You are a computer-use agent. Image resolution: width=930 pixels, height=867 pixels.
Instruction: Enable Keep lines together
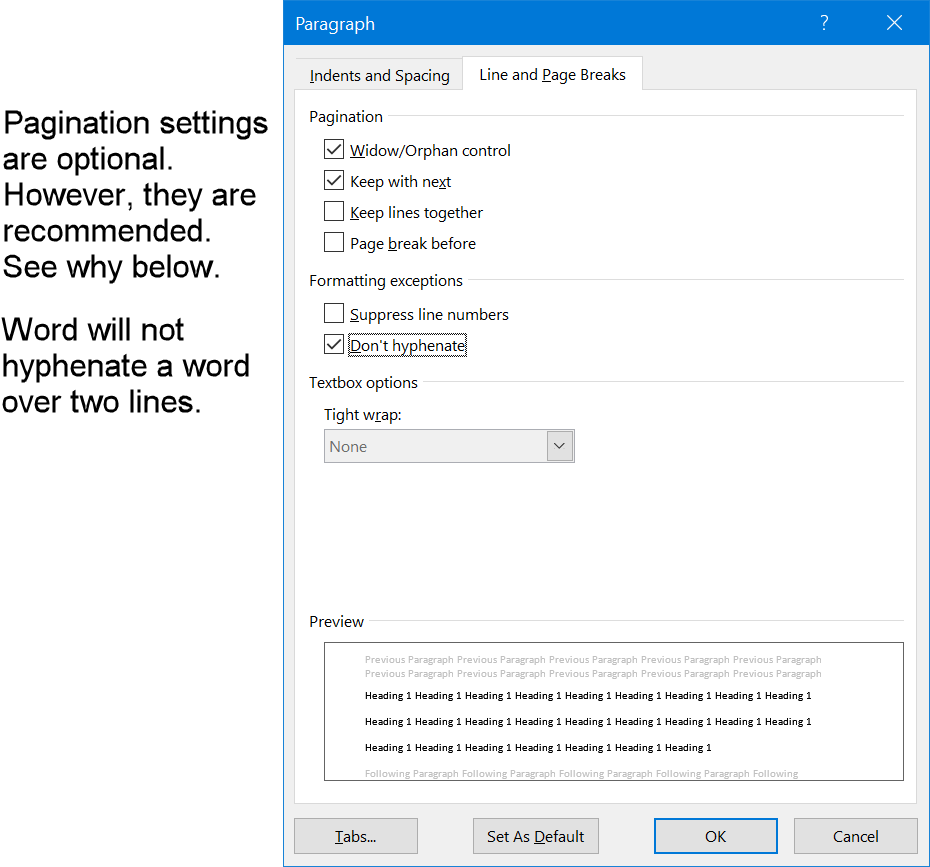(x=334, y=212)
